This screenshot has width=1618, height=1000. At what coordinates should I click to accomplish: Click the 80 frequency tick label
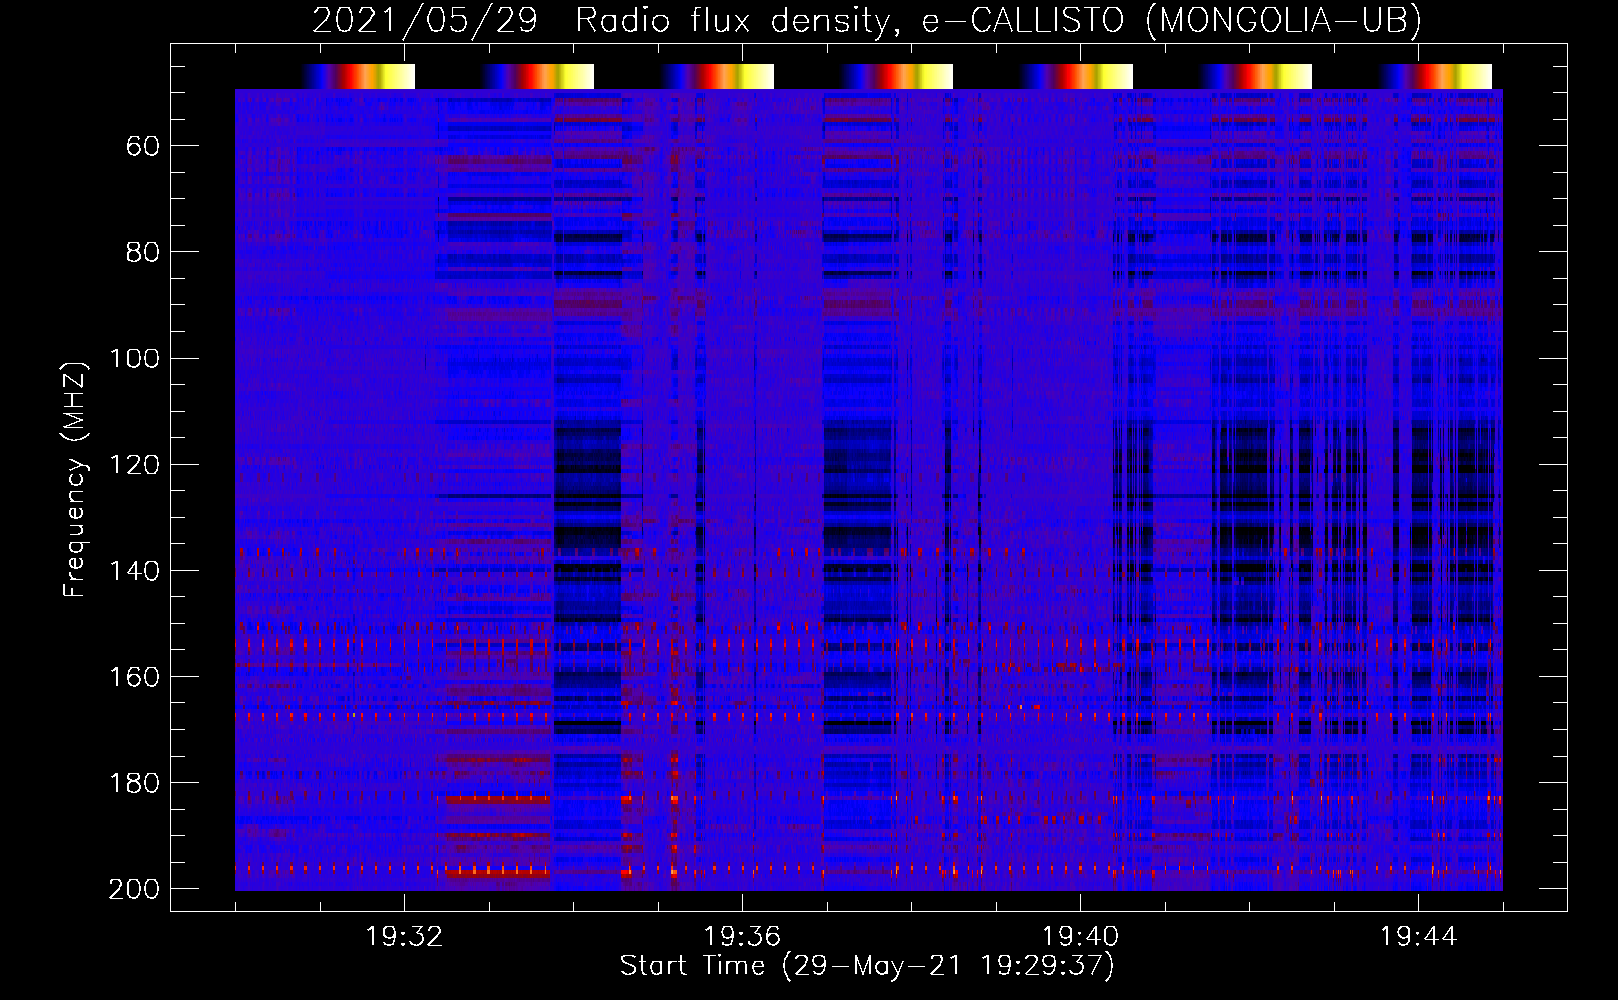pyautogui.click(x=143, y=252)
